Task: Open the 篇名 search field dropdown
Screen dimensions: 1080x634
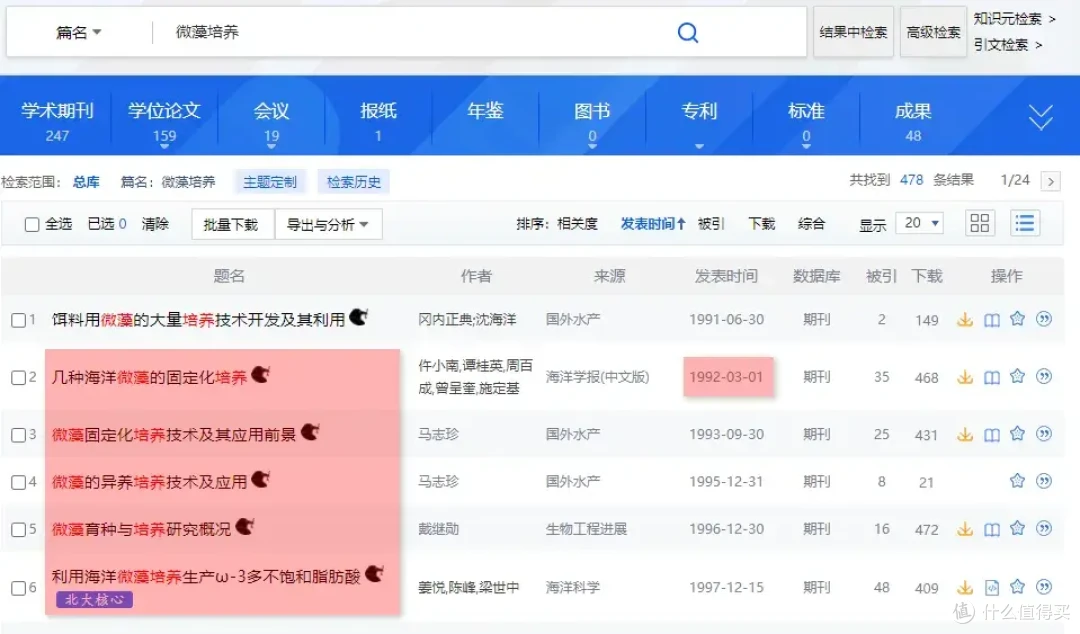Action: 79,32
